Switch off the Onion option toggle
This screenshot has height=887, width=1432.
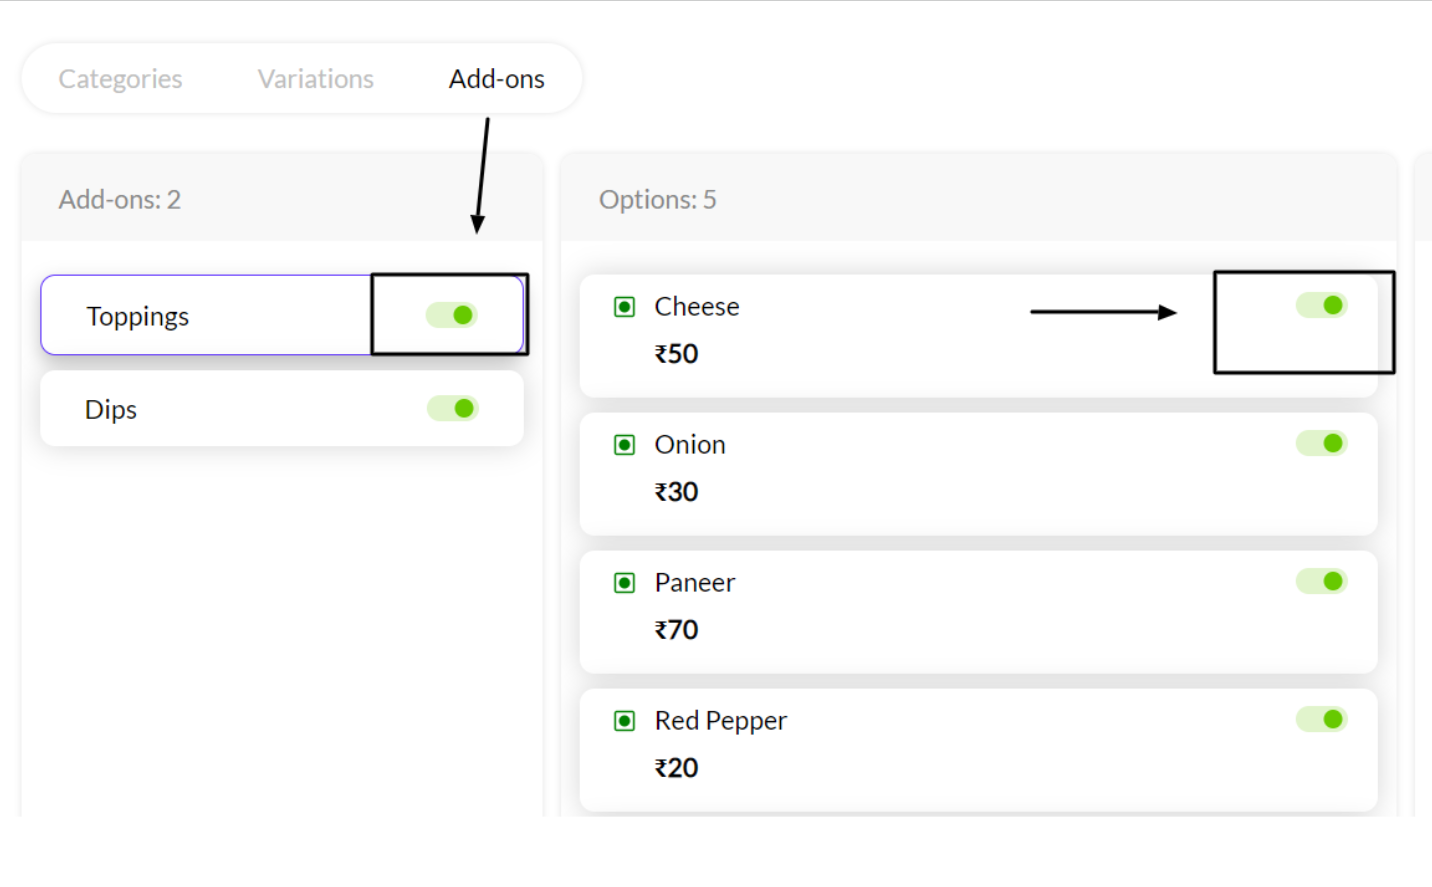1321,443
